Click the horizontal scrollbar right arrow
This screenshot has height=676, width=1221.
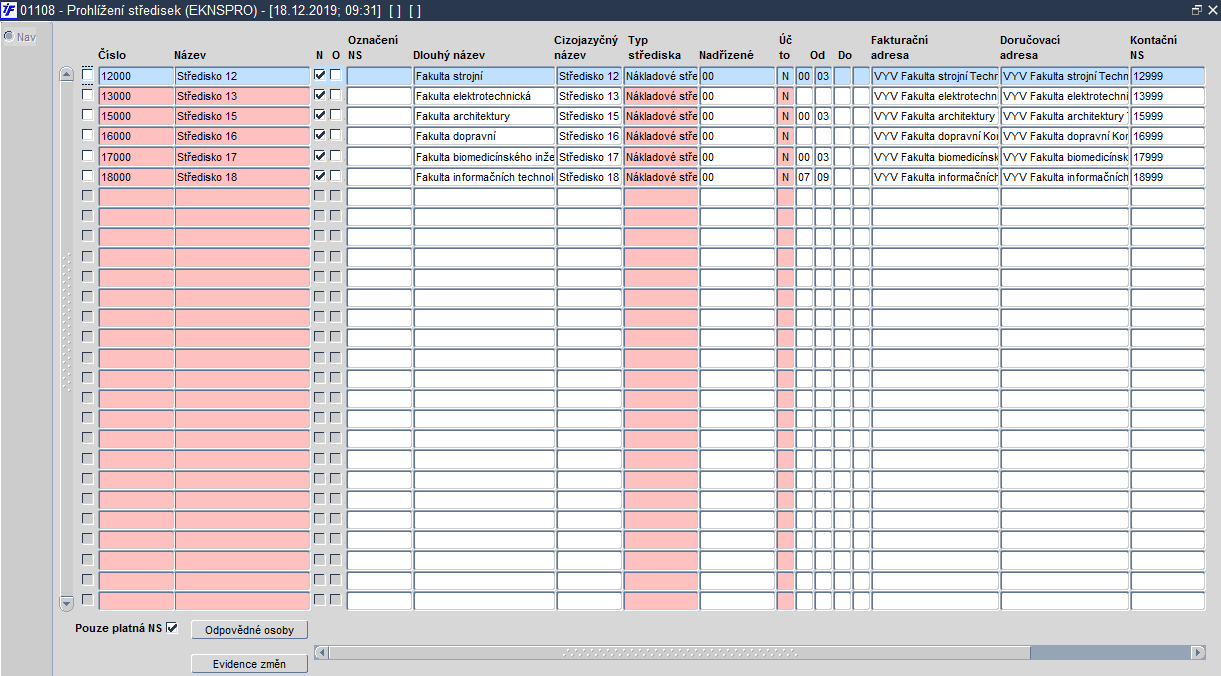[1198, 652]
